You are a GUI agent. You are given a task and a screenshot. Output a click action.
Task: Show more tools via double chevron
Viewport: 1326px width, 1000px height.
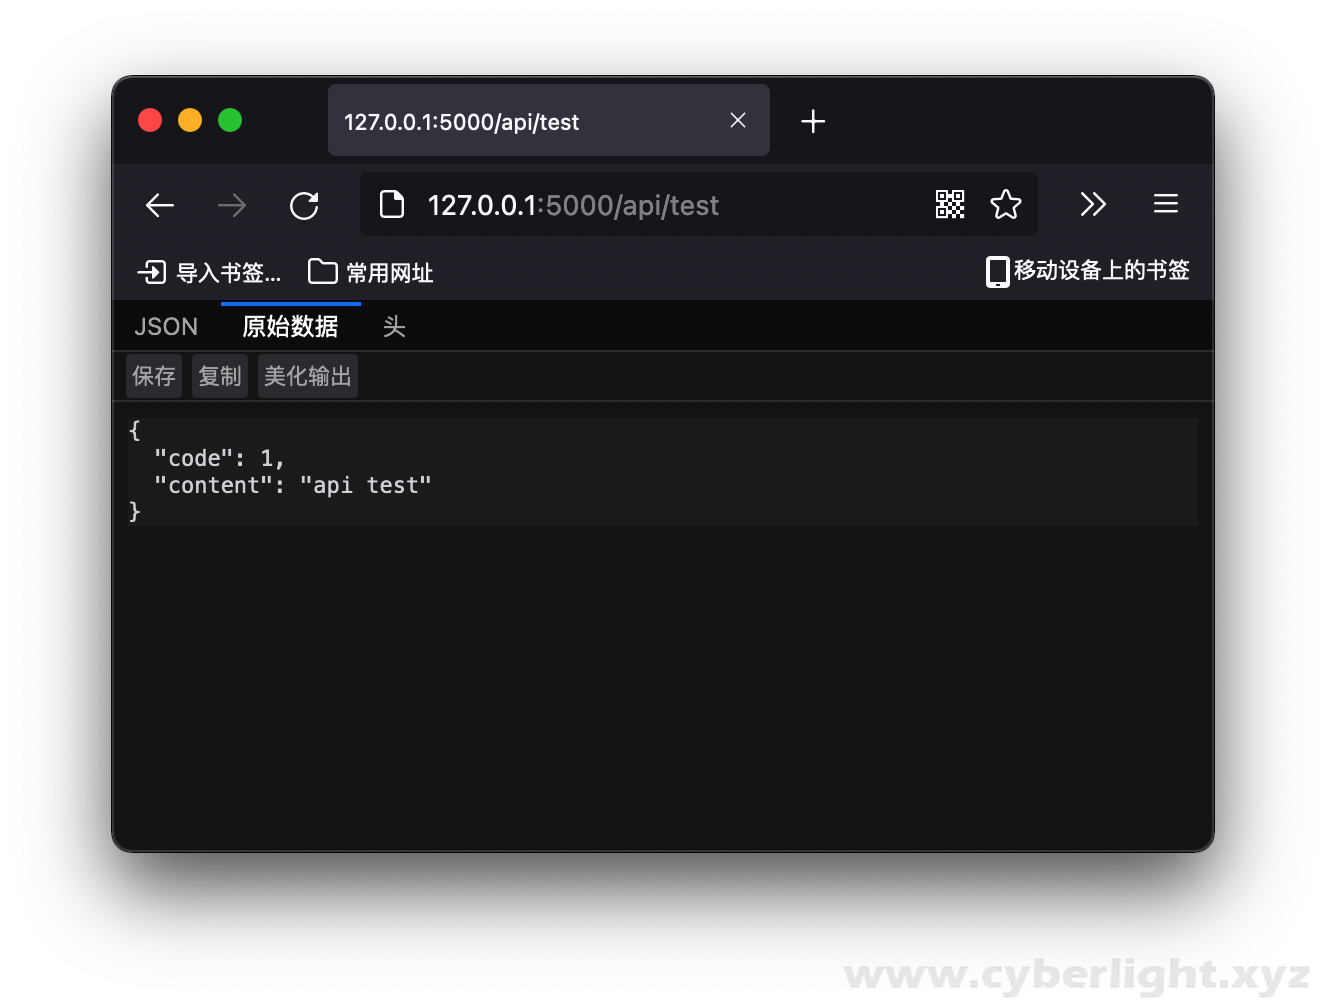click(1093, 204)
